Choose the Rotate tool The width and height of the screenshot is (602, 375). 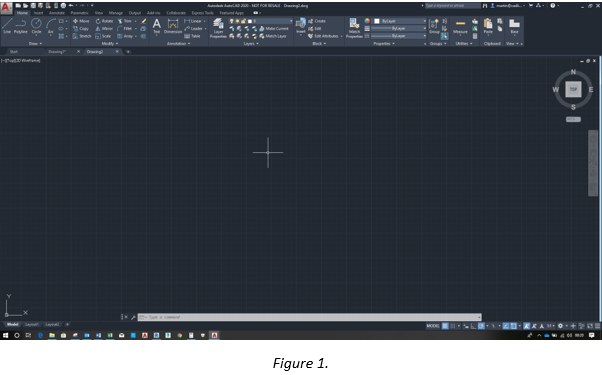click(104, 21)
